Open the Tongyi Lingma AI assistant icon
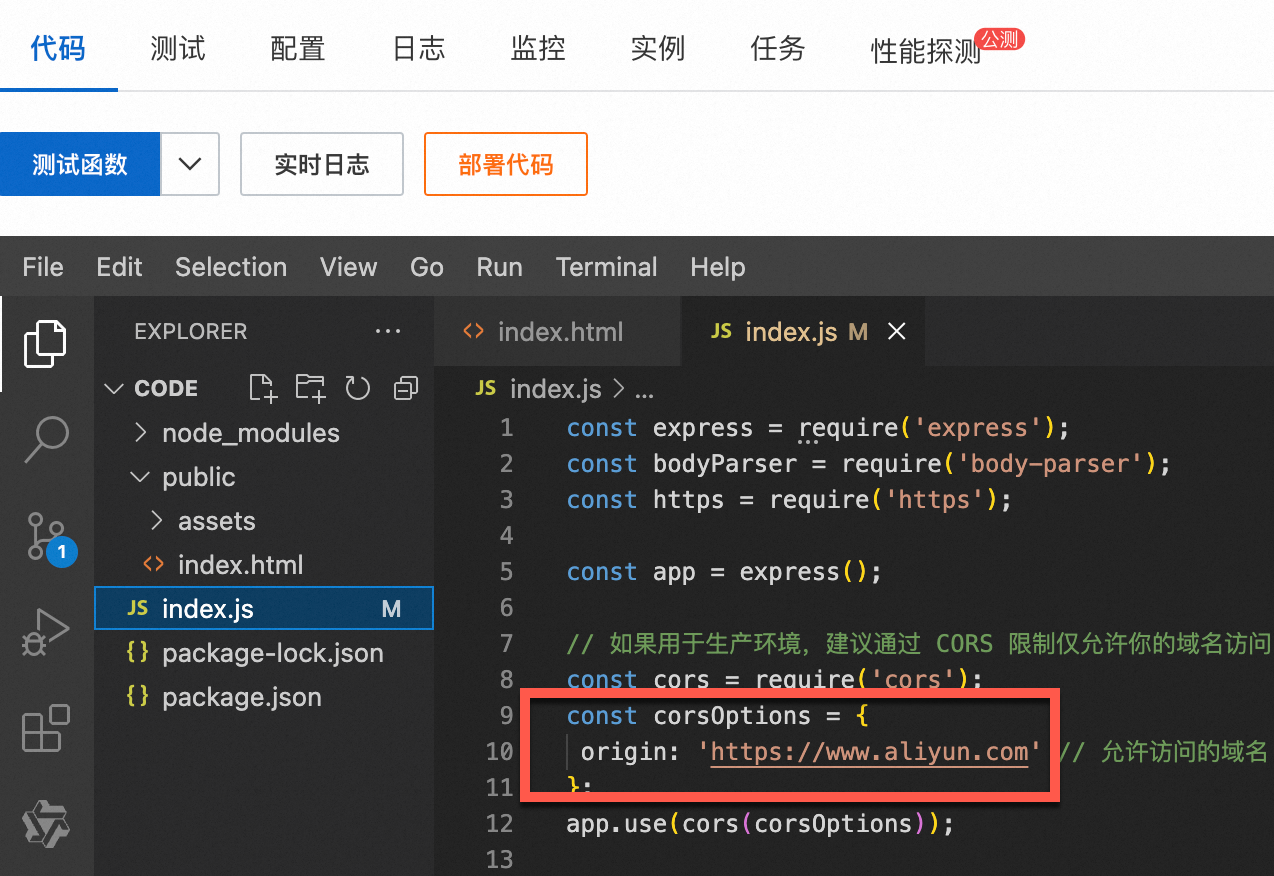Image resolution: width=1274 pixels, height=876 pixels. pyautogui.click(x=46, y=824)
